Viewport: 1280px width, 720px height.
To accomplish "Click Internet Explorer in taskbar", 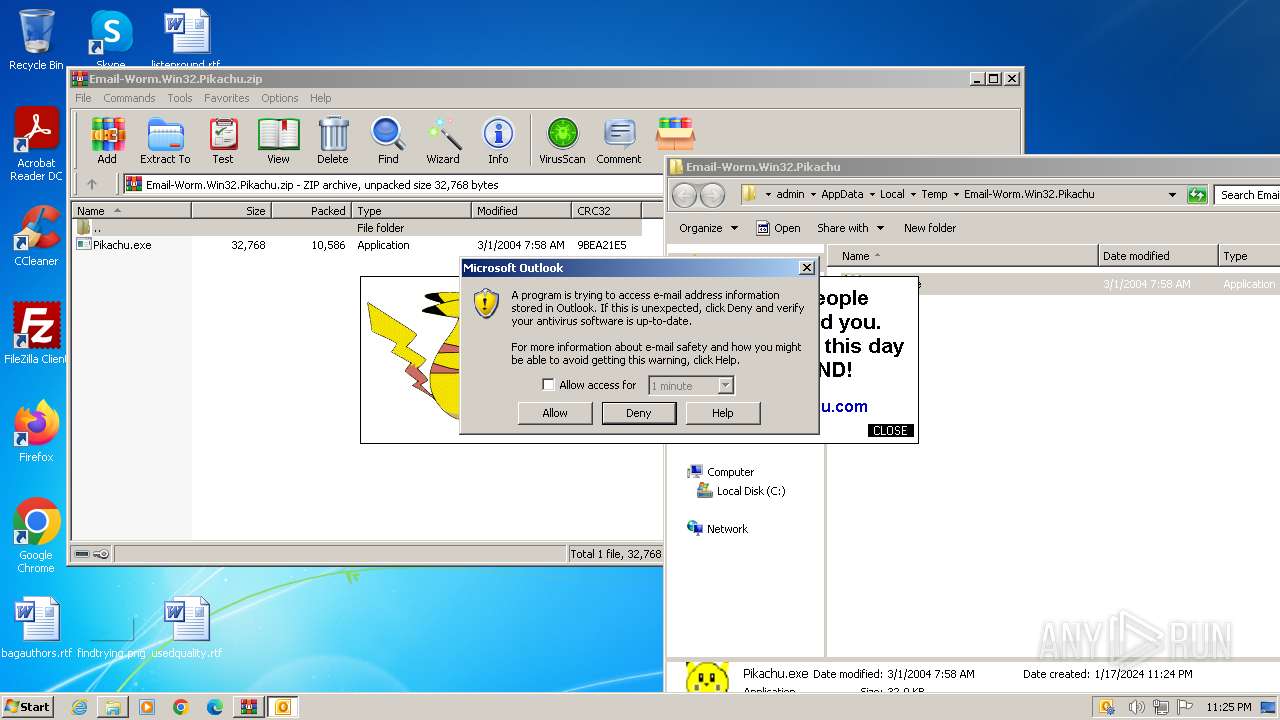I will click(79, 707).
